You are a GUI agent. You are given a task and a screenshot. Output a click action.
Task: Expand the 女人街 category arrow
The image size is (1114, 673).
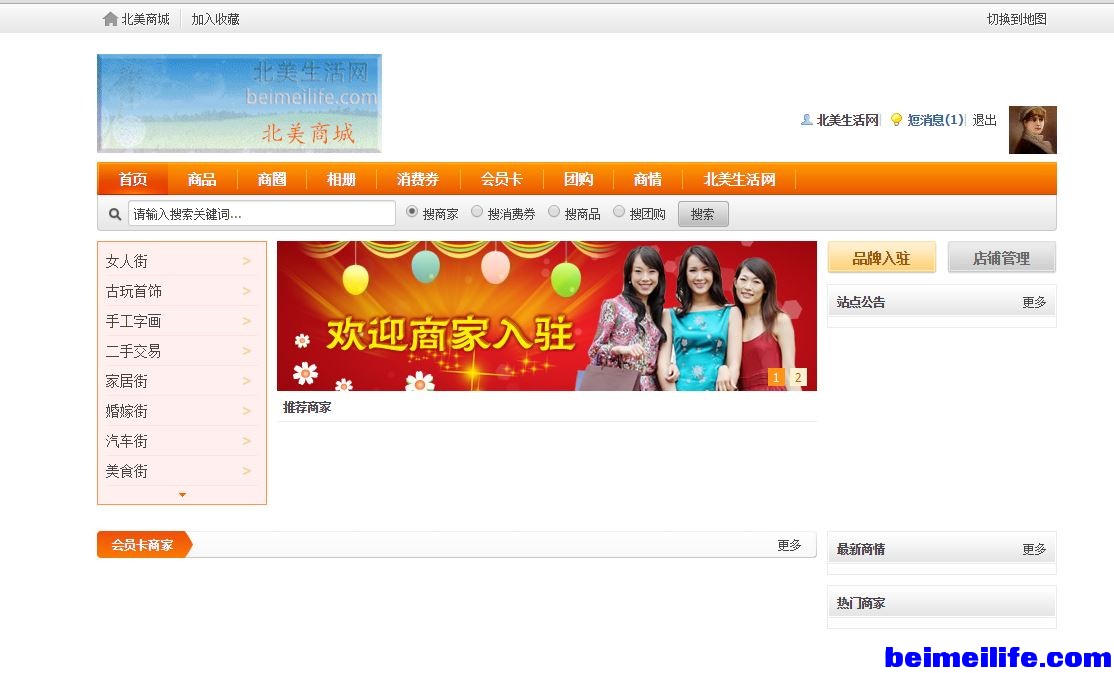[x=246, y=261]
